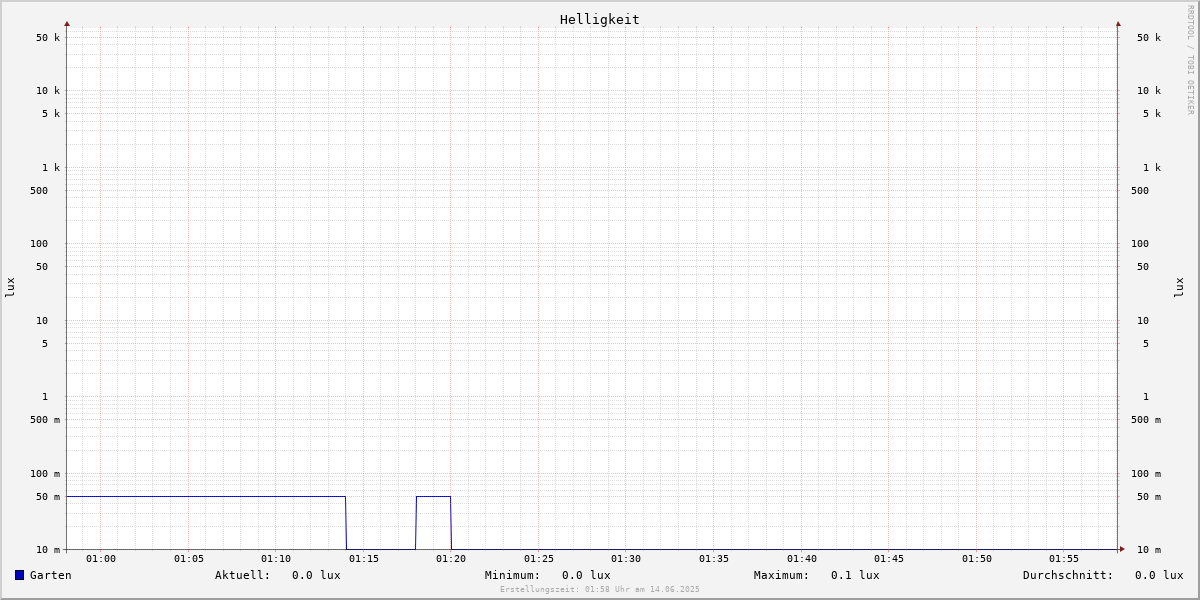Click the 01:10 time axis label
1200x600 pixels.
click(276, 559)
